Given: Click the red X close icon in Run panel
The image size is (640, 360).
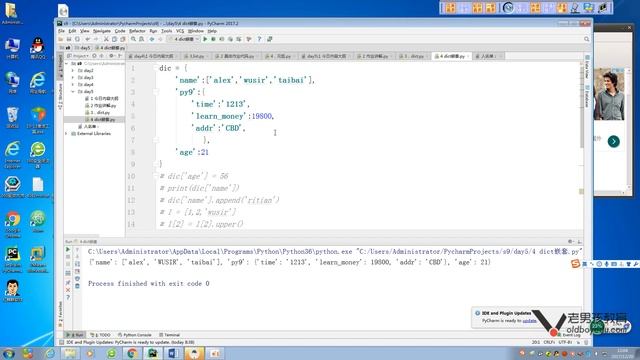Looking at the screenshot, I should 68,290.
